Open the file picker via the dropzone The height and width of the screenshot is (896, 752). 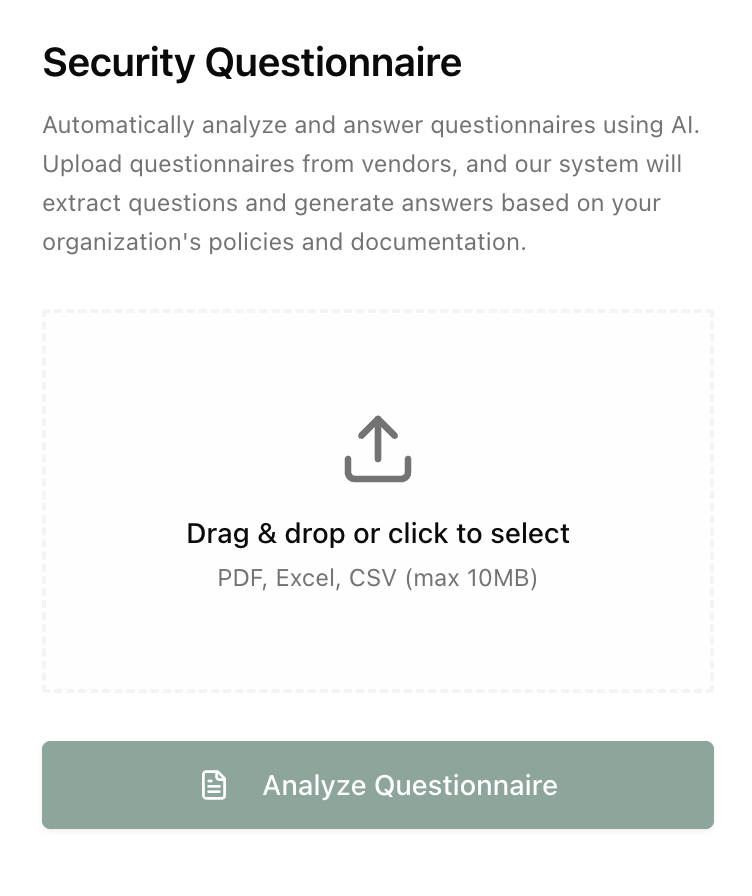(x=377, y=500)
